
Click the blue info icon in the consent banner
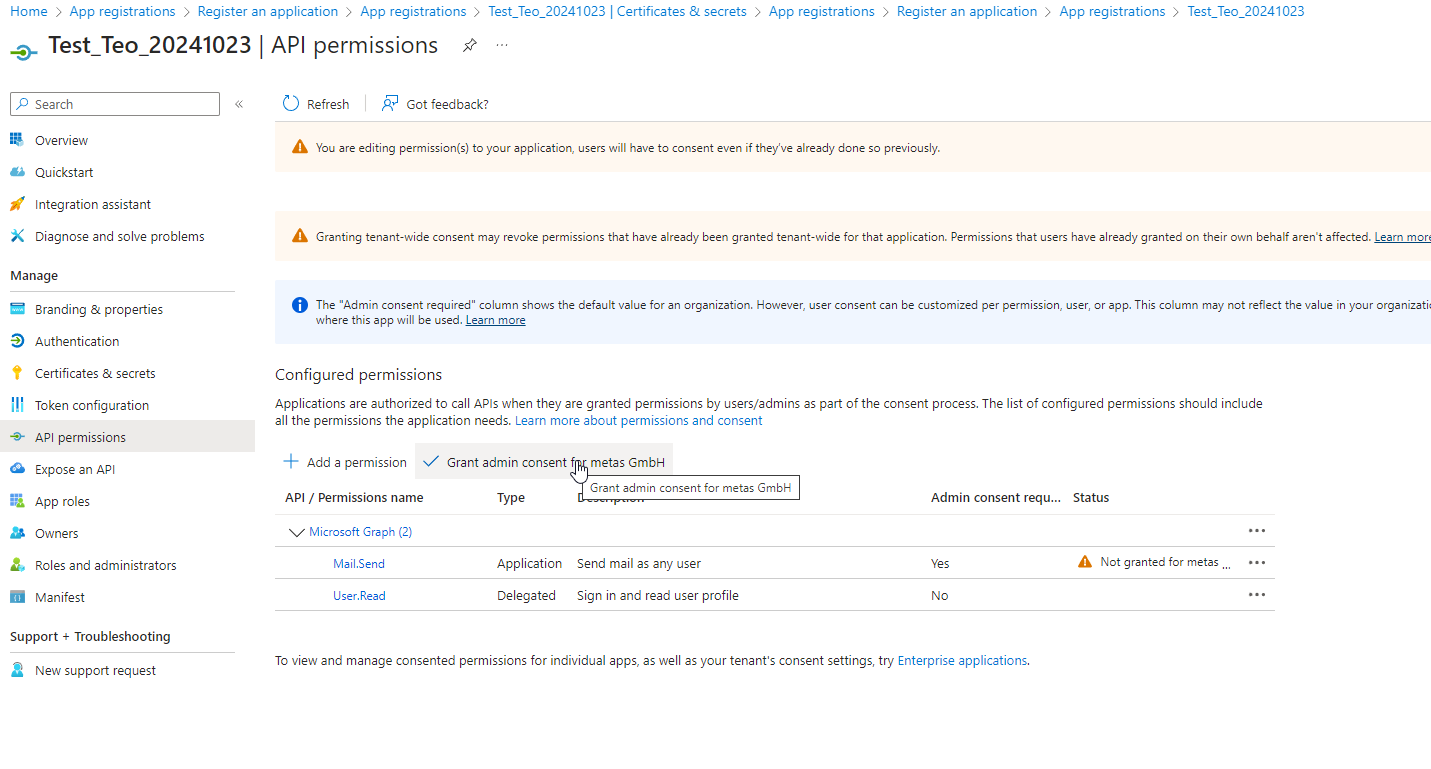[299, 305]
